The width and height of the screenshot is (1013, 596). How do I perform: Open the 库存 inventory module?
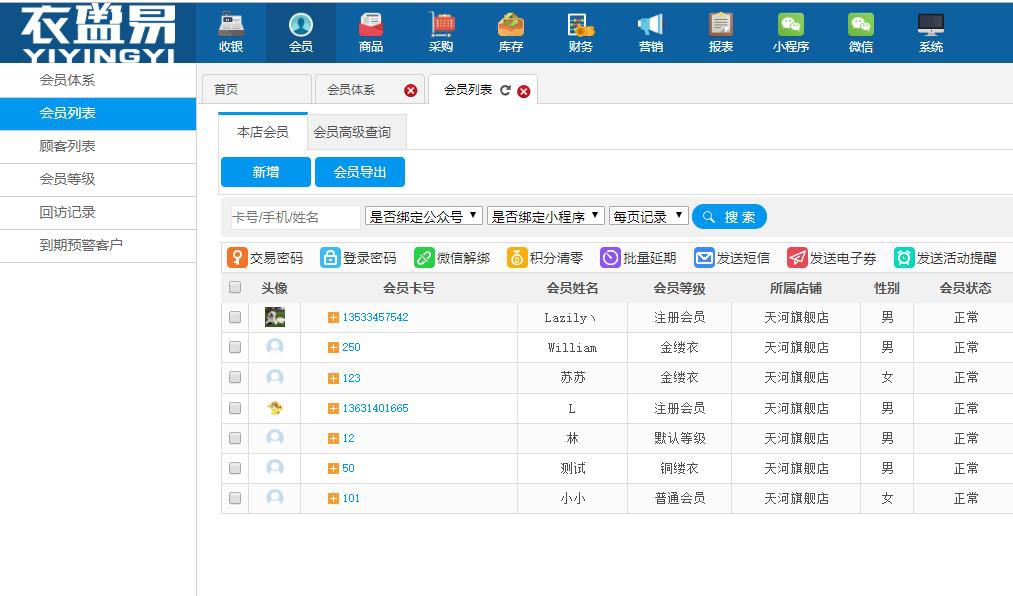coord(510,32)
